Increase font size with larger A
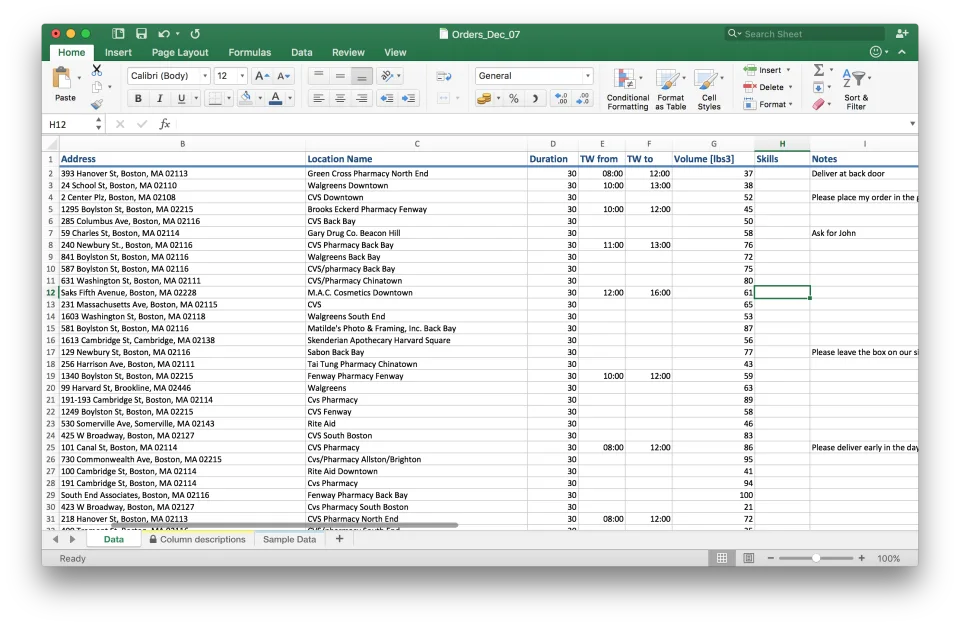Viewport: 960px width, 626px height. 261,76
